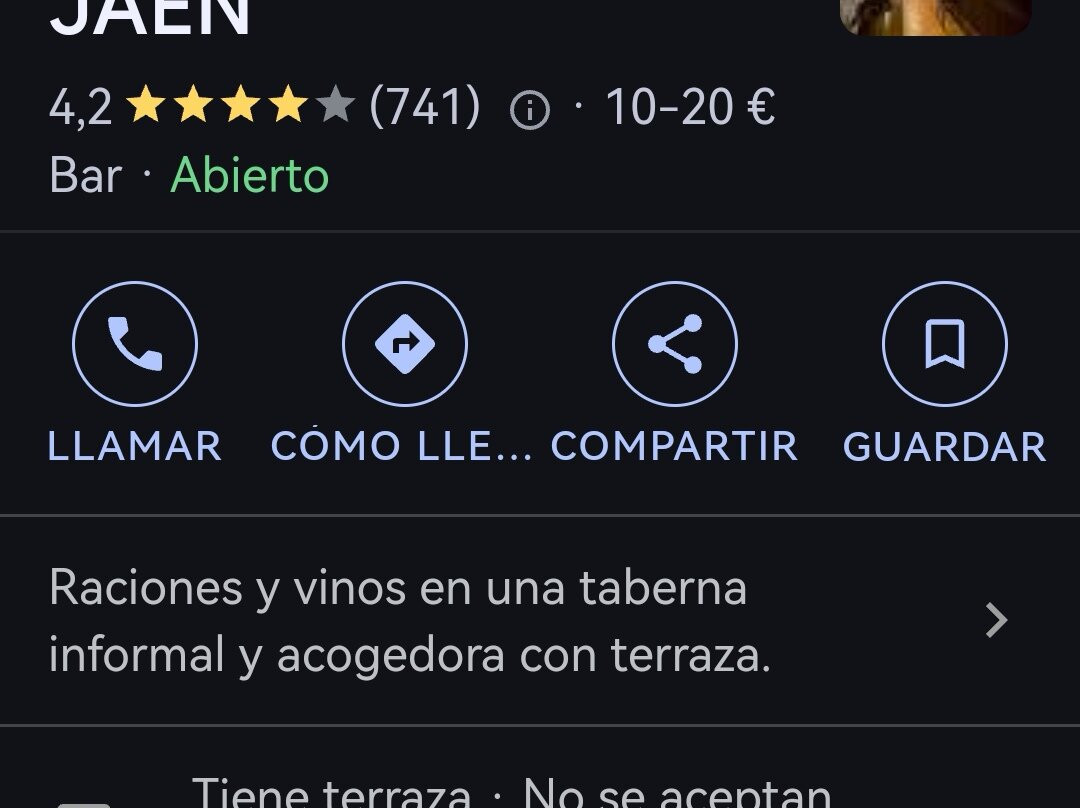Tap the GUARDAR label

(x=945, y=446)
